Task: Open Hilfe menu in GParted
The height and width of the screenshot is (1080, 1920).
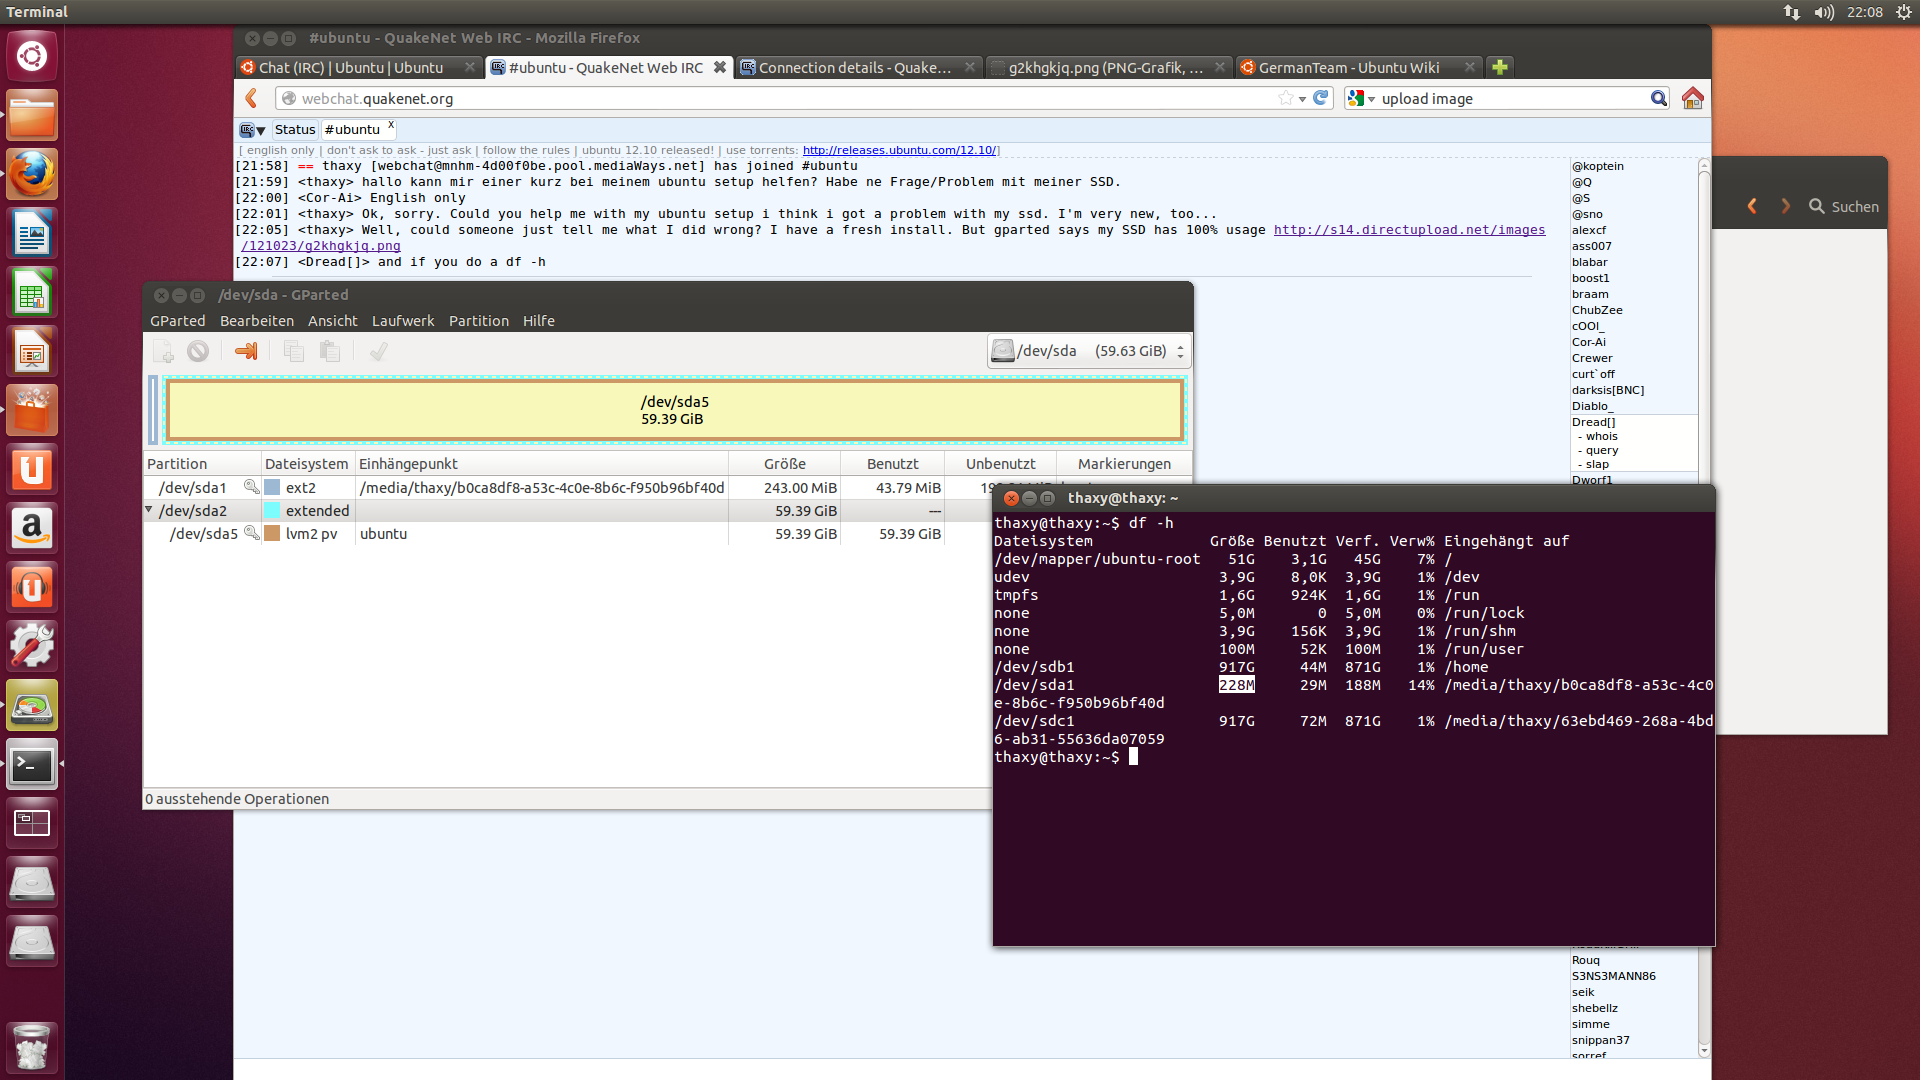Action: 539,321
